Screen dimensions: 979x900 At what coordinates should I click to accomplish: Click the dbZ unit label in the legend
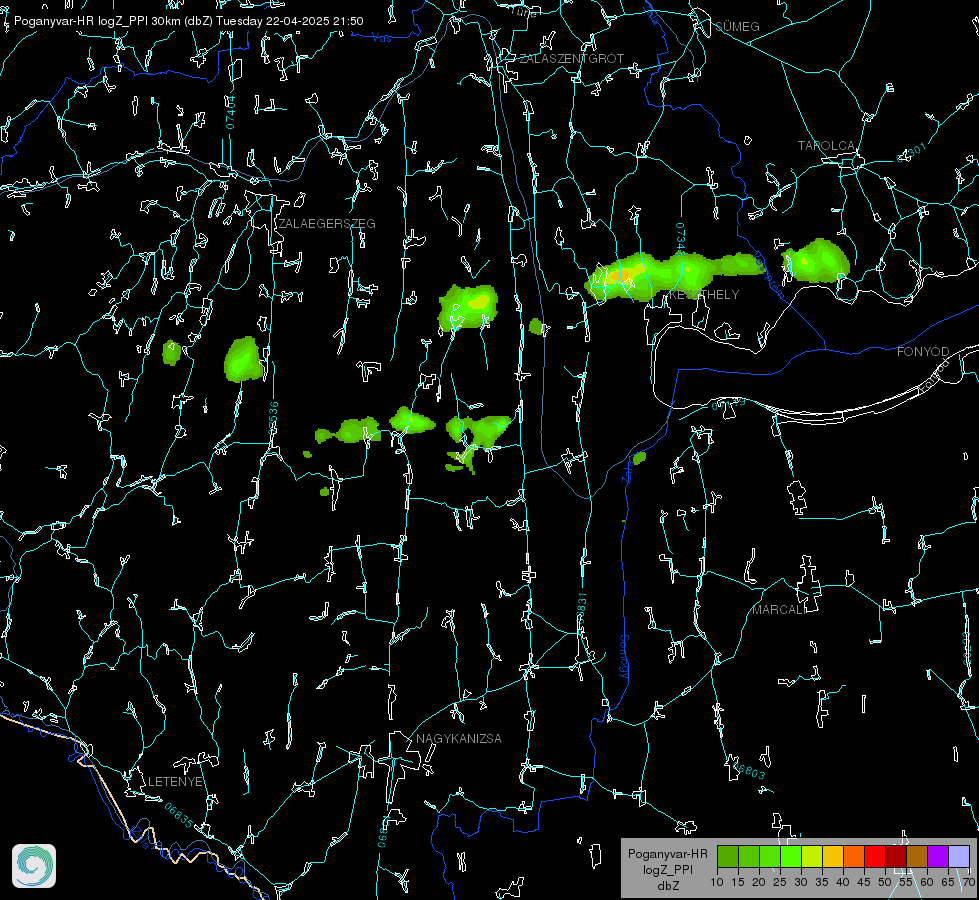668,886
